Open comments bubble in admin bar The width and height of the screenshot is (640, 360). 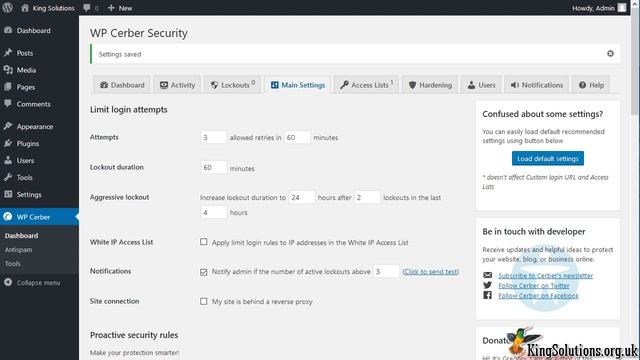pos(91,8)
